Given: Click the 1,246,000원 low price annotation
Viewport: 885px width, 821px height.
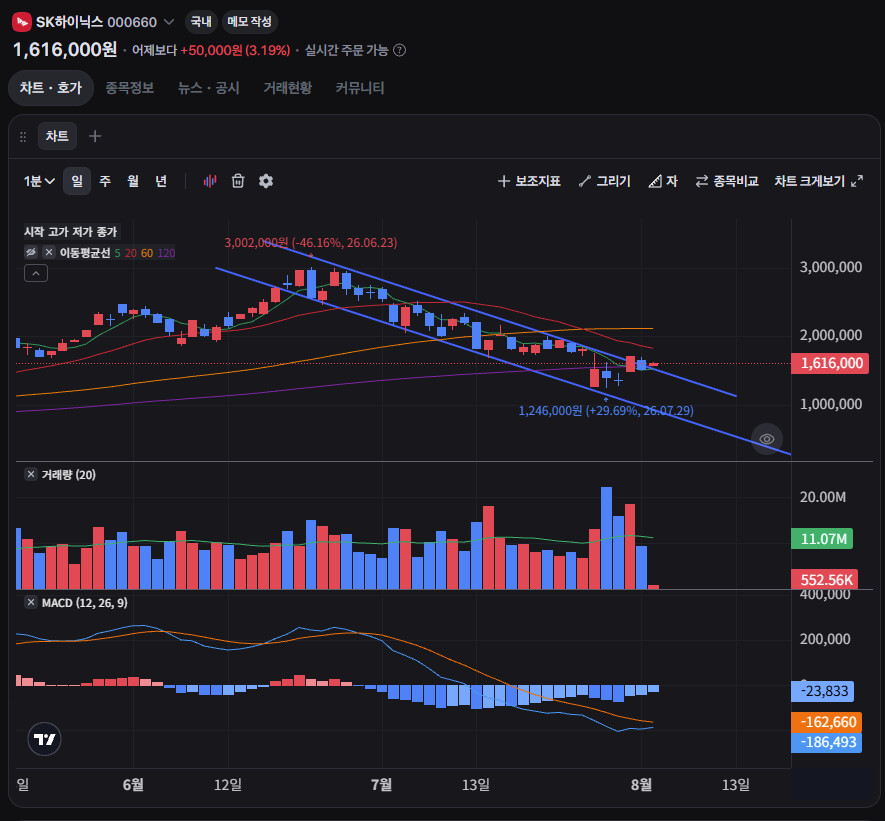Looking at the screenshot, I should click(606, 410).
